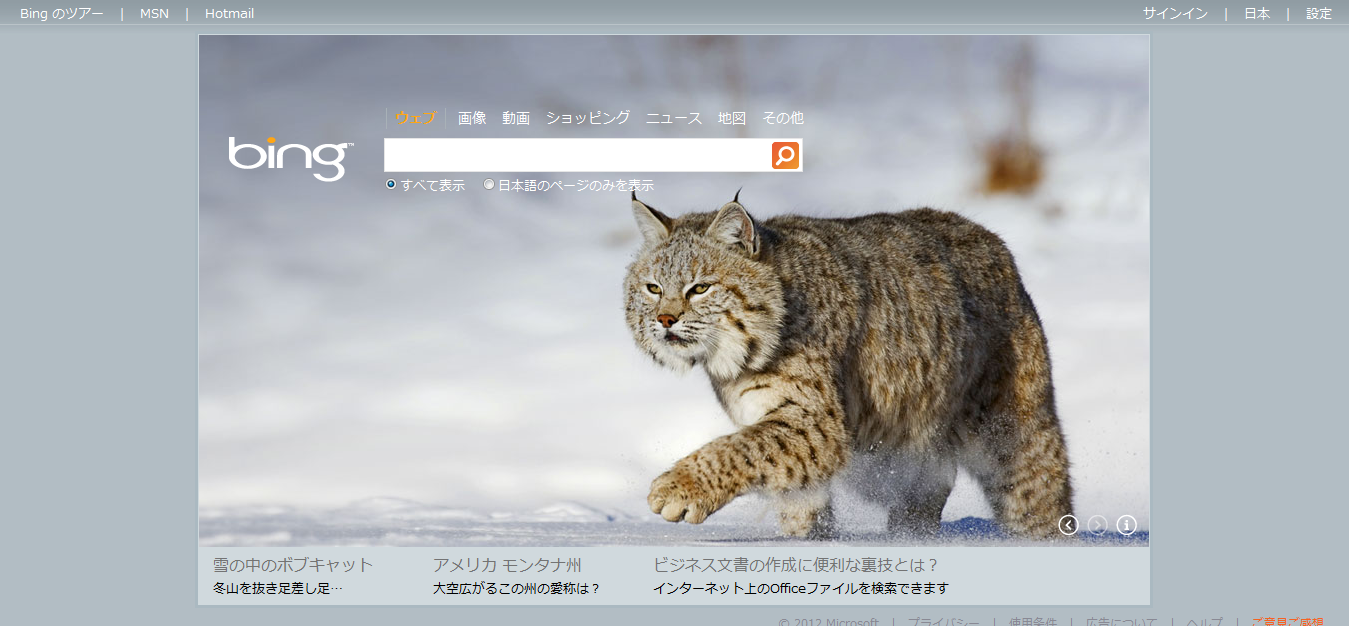
Task: Click the サインイン link
Action: [1175, 14]
